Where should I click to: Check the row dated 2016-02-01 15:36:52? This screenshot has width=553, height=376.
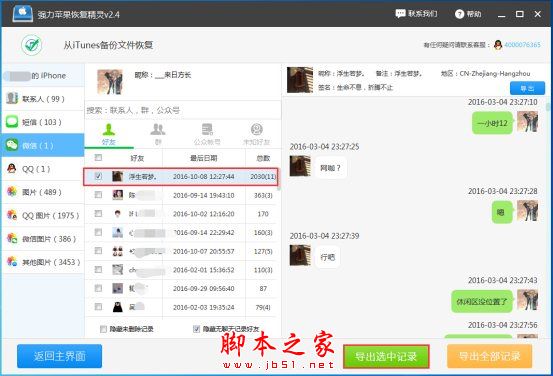98,270
